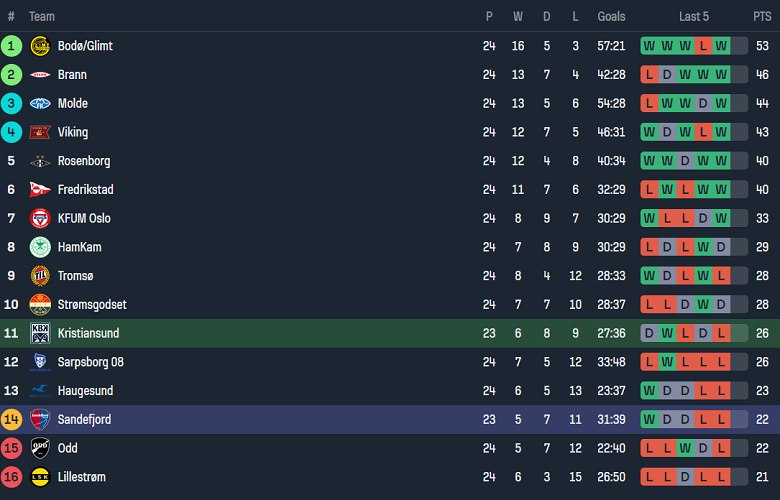Click the HamKam club logo
The image size is (780, 500).
40,247
